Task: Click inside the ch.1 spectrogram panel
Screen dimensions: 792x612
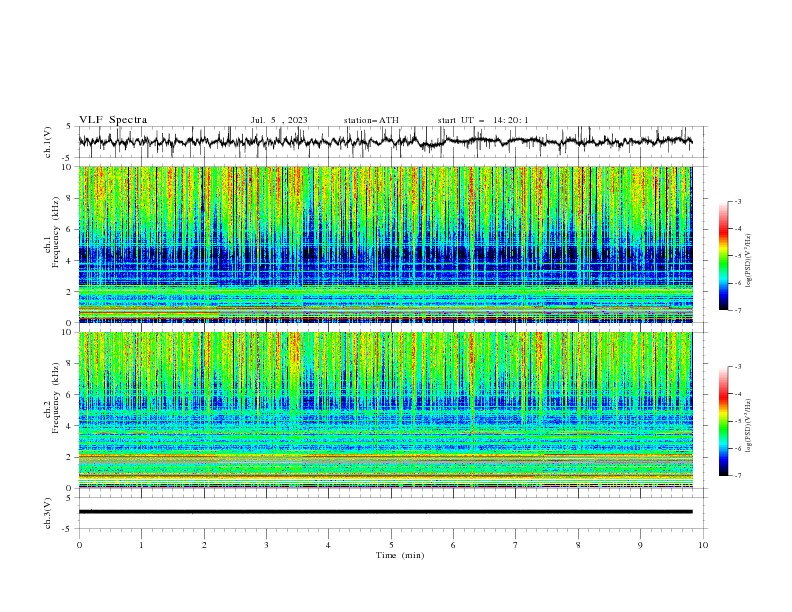Action: (385, 244)
